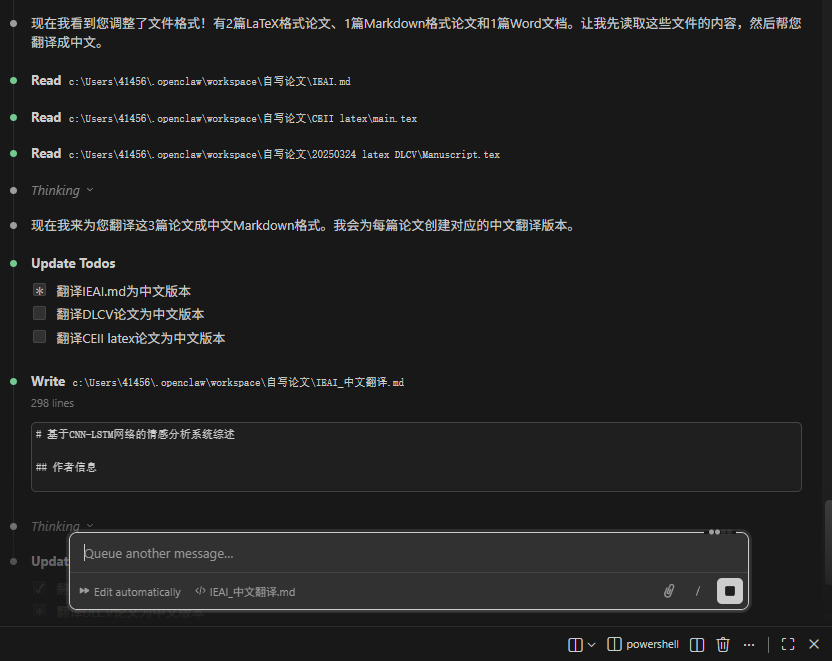Open the Read IEAI.md file path
The image size is (832, 661).
click(x=210, y=82)
